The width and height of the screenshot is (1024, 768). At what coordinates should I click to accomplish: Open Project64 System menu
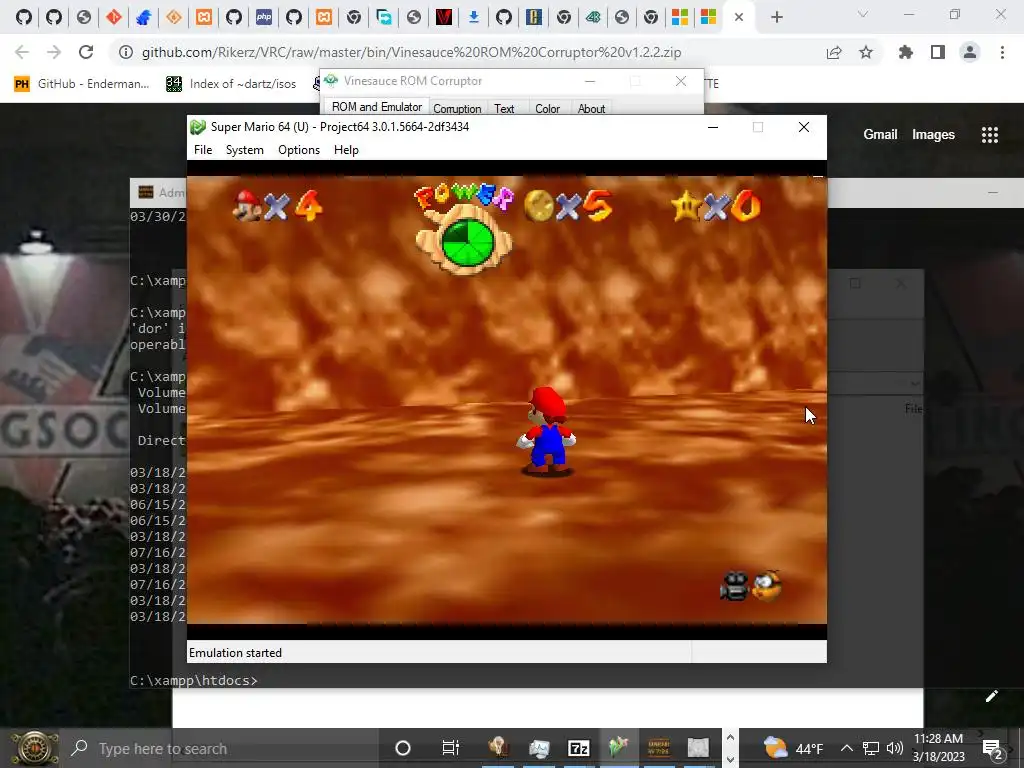pos(245,150)
